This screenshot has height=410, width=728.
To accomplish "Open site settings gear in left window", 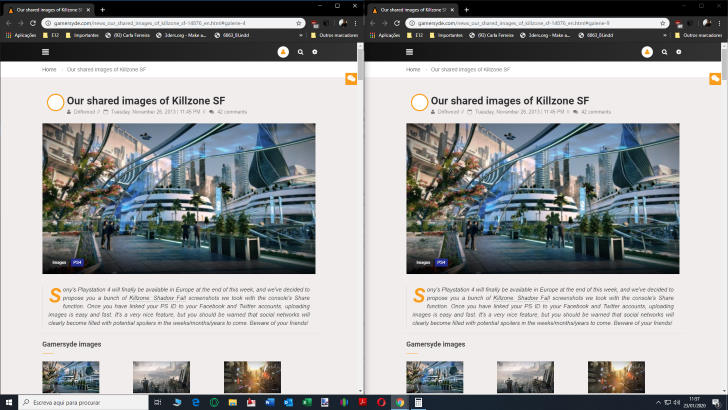I will tap(315, 52).
